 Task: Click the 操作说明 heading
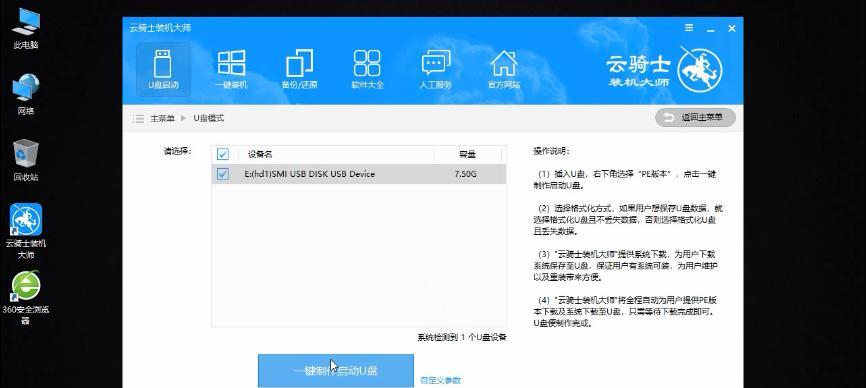(551, 151)
